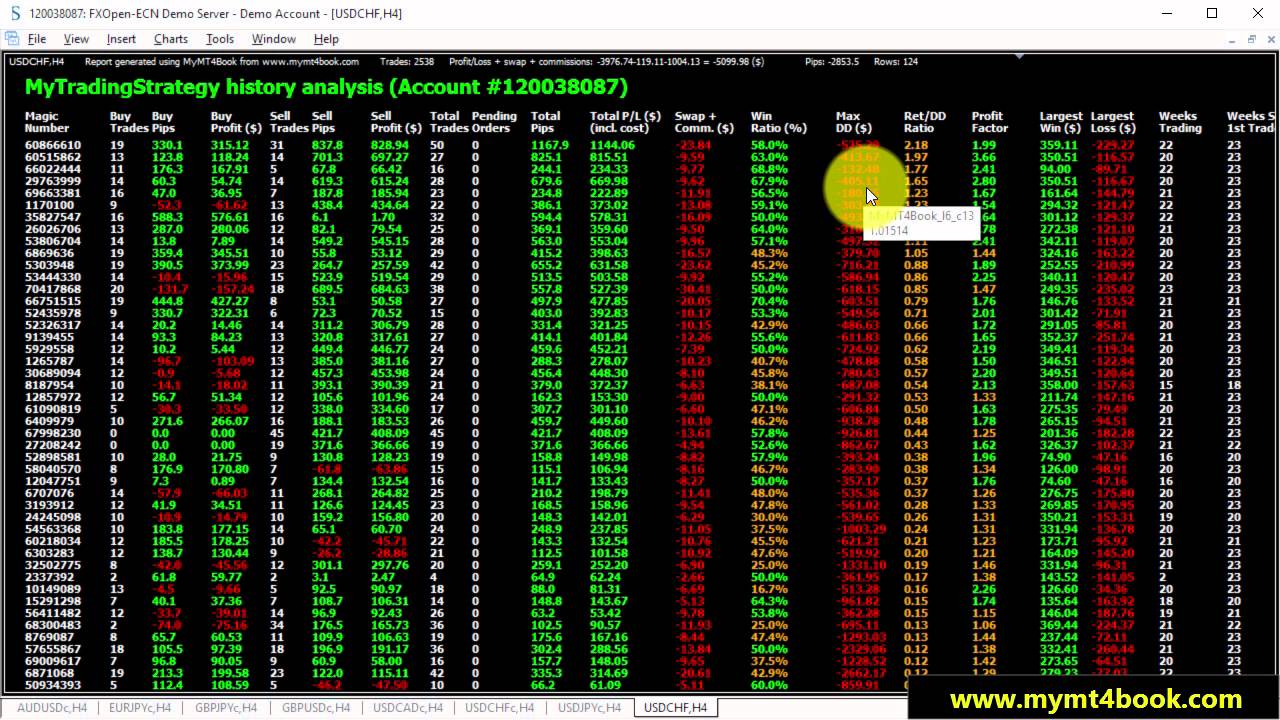Click the 'Buy Profit ($)' column header
This screenshot has height=720, width=1280.
tap(236, 122)
